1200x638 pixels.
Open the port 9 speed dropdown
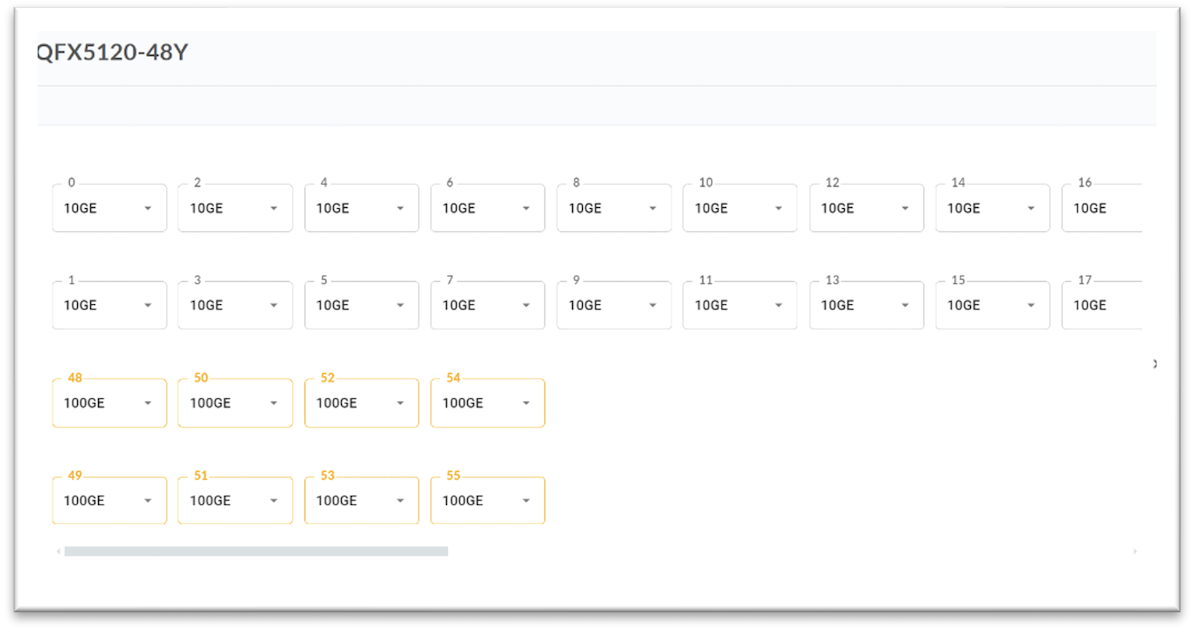pos(614,305)
